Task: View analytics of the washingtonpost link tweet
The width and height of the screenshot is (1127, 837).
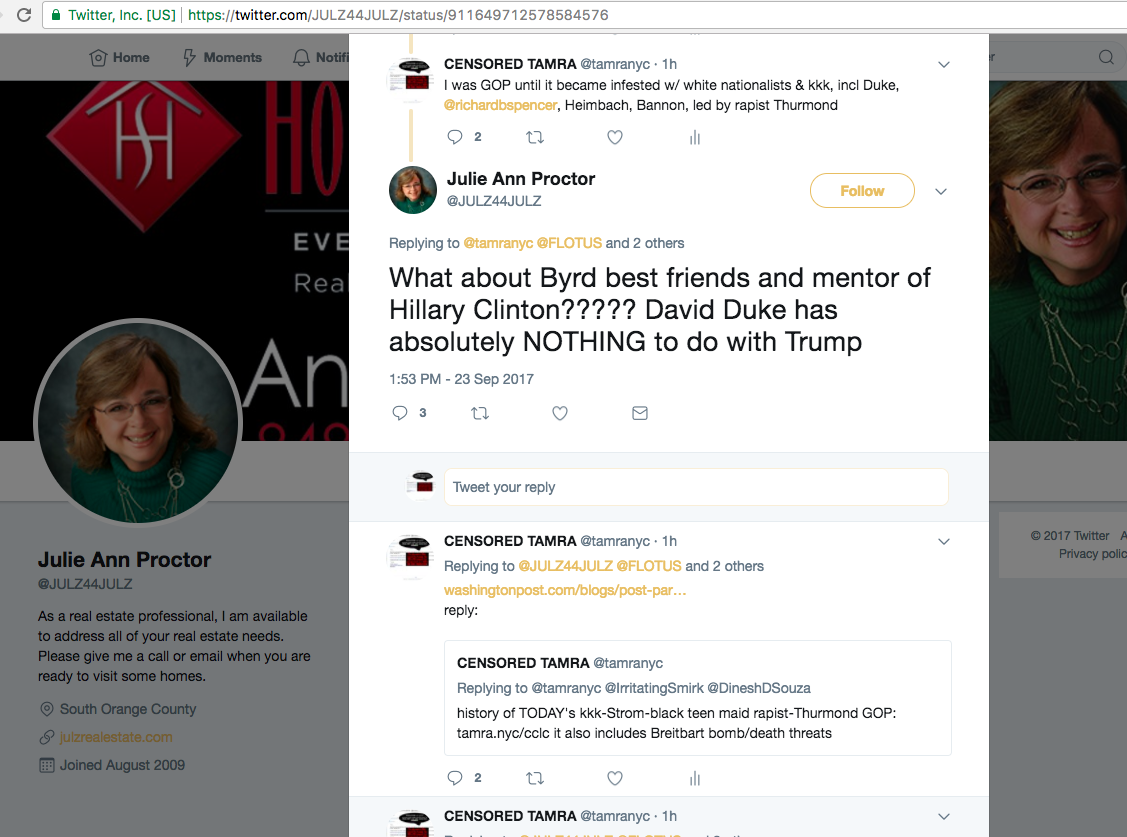Action: (695, 778)
